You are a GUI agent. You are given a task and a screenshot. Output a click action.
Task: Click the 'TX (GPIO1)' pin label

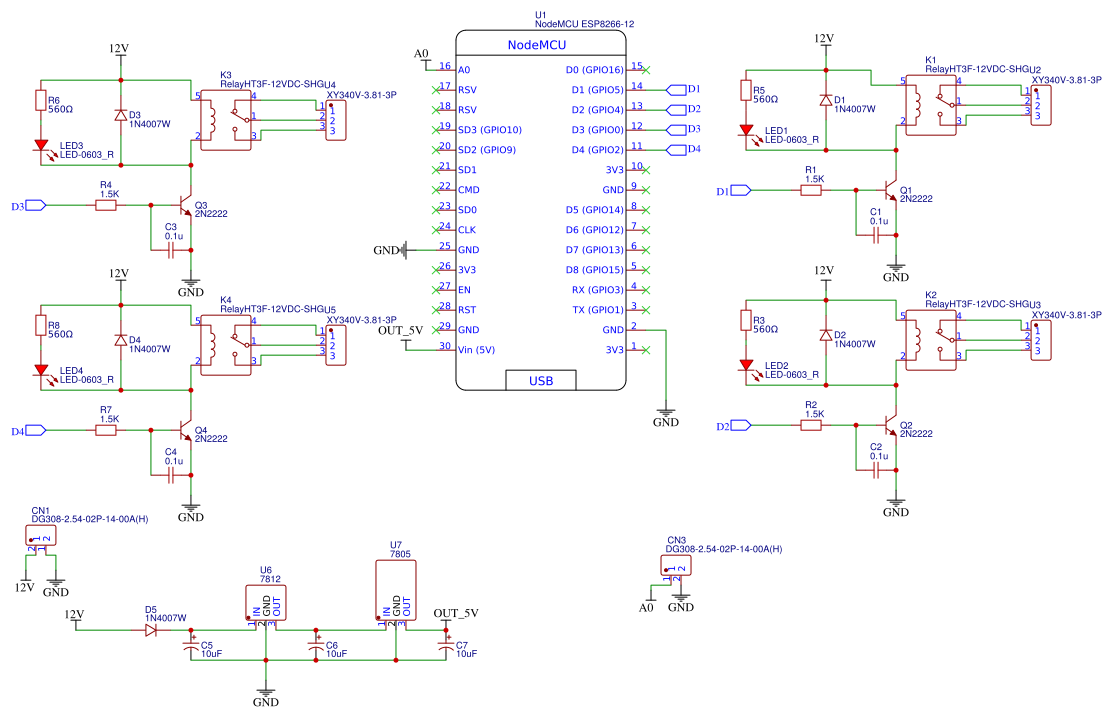(x=598, y=310)
